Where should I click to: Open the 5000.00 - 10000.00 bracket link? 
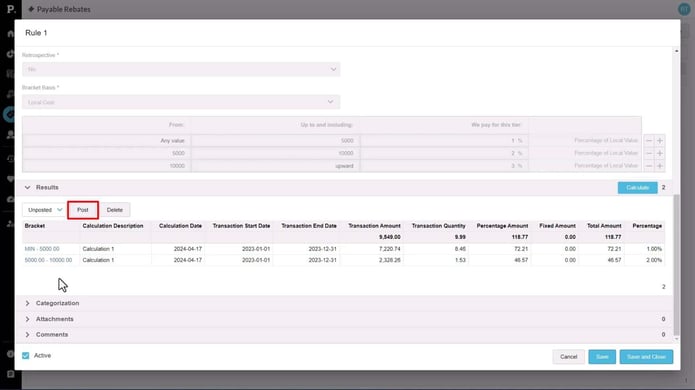(48, 260)
